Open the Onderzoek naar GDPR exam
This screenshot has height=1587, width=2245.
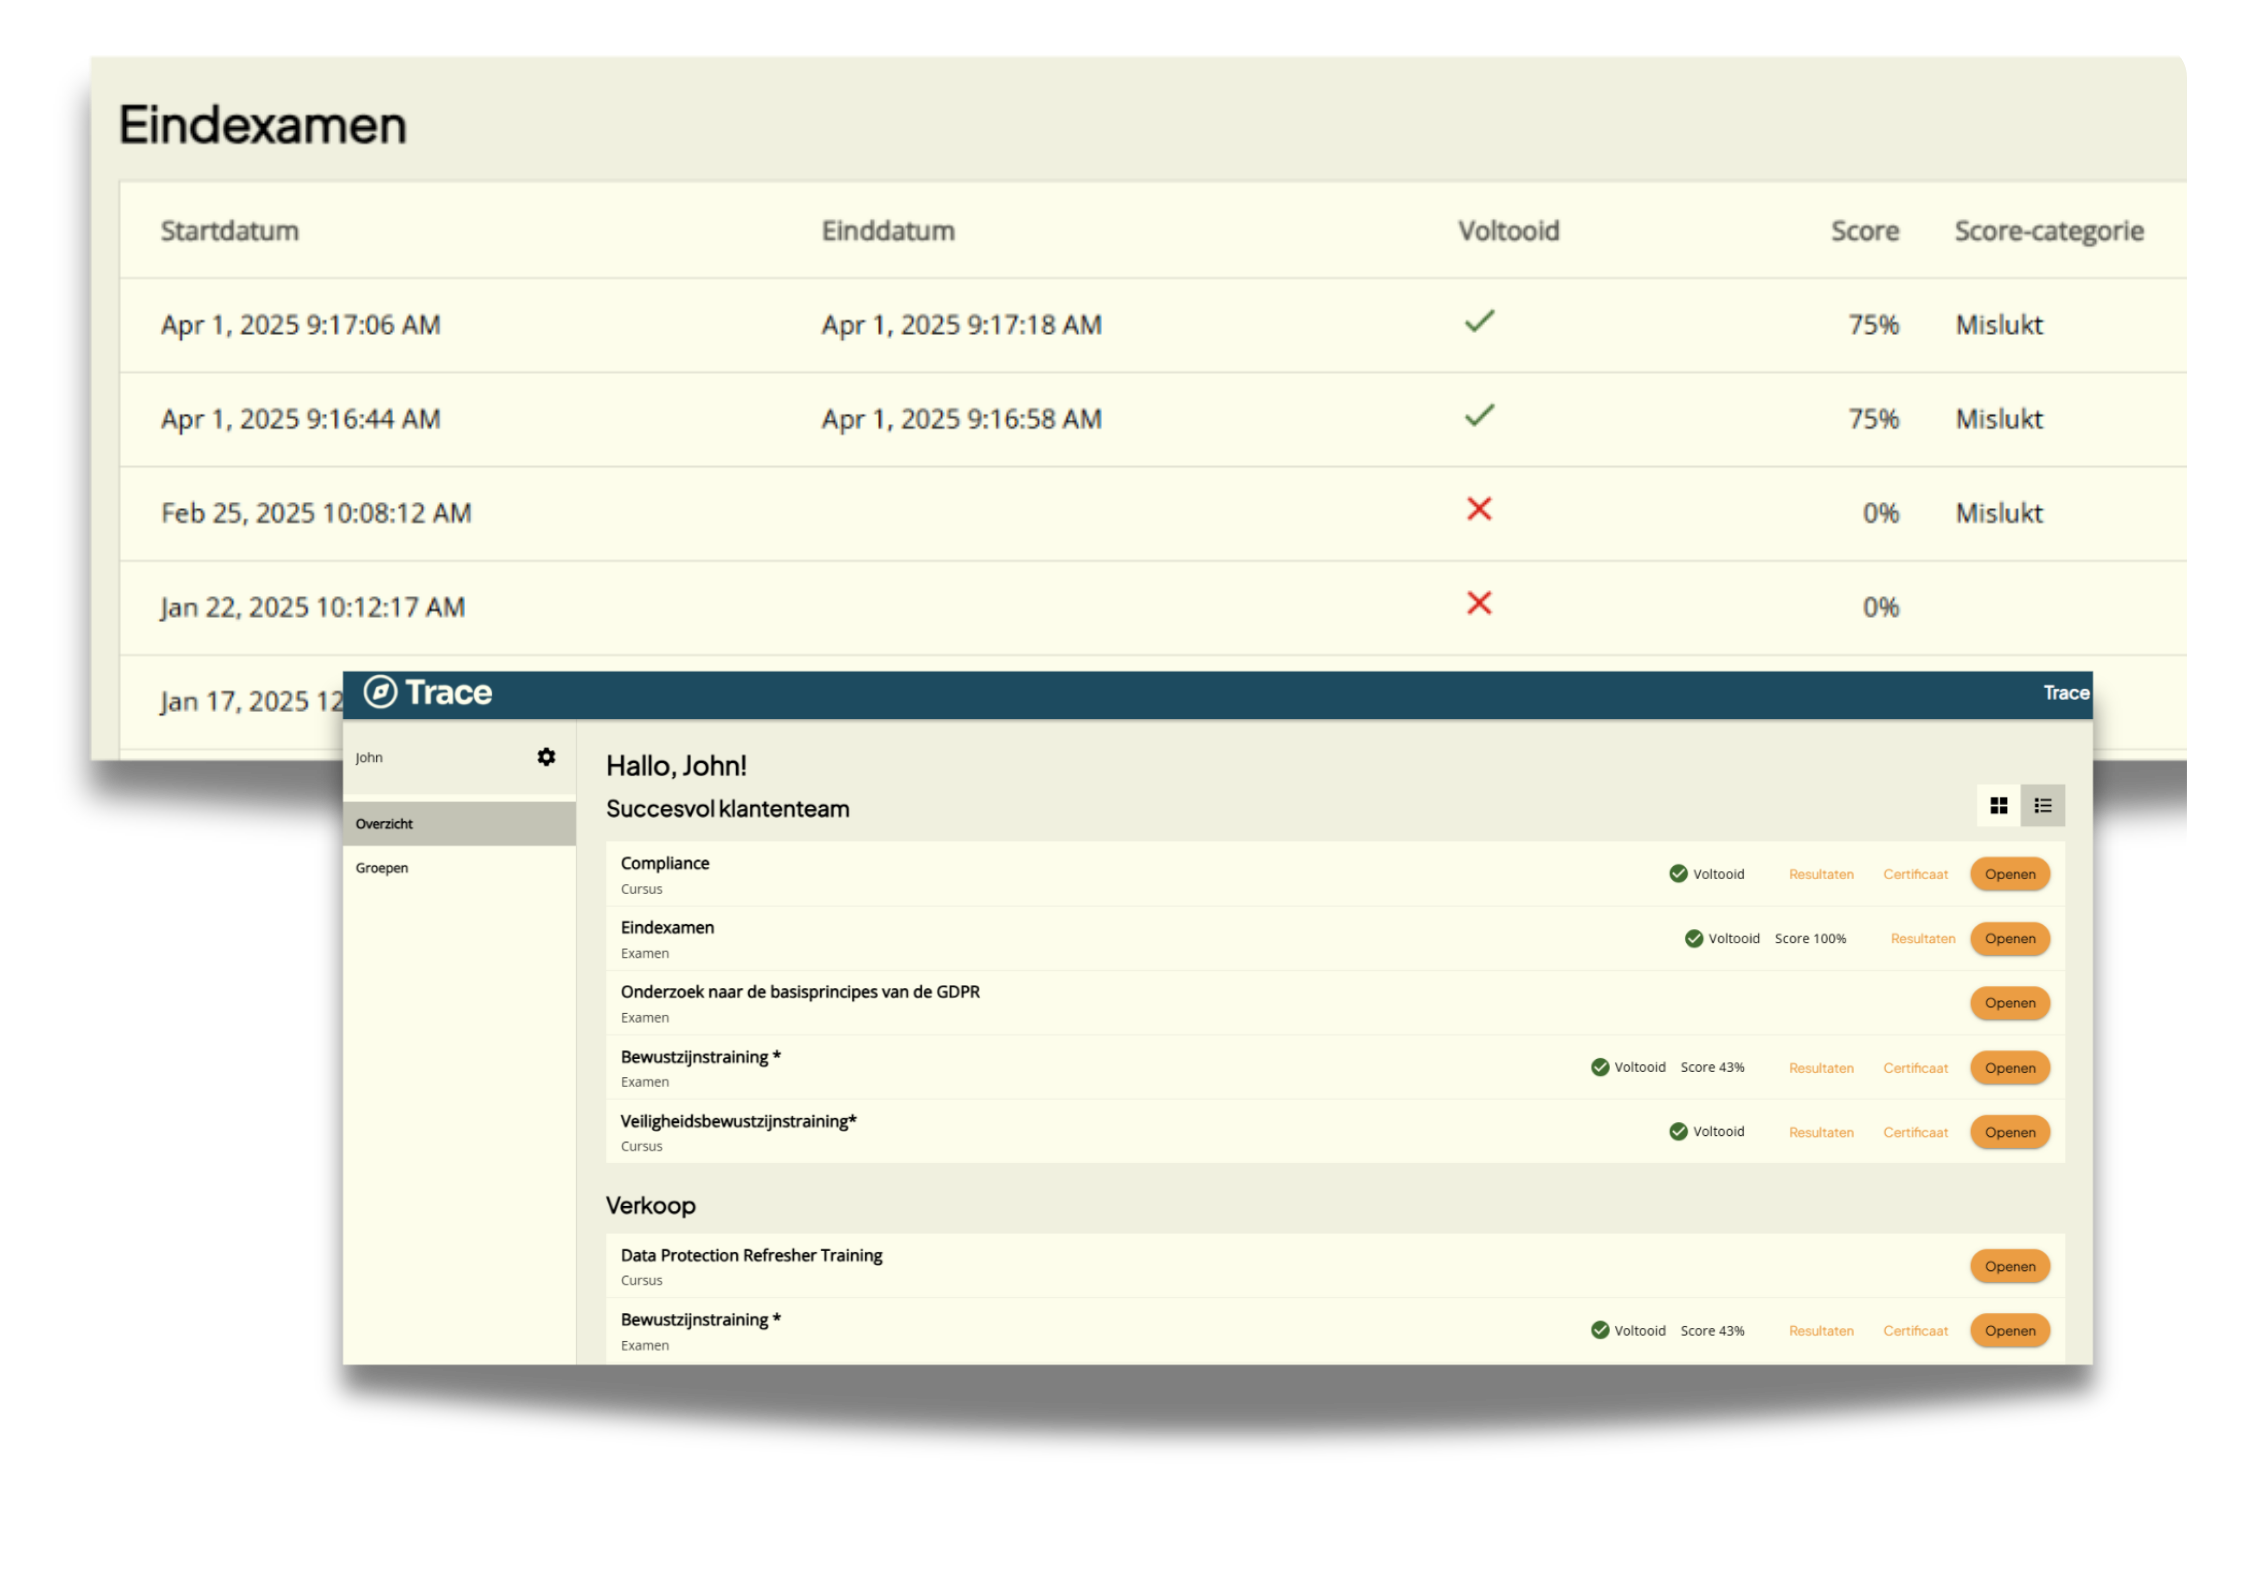coord(2009,1003)
